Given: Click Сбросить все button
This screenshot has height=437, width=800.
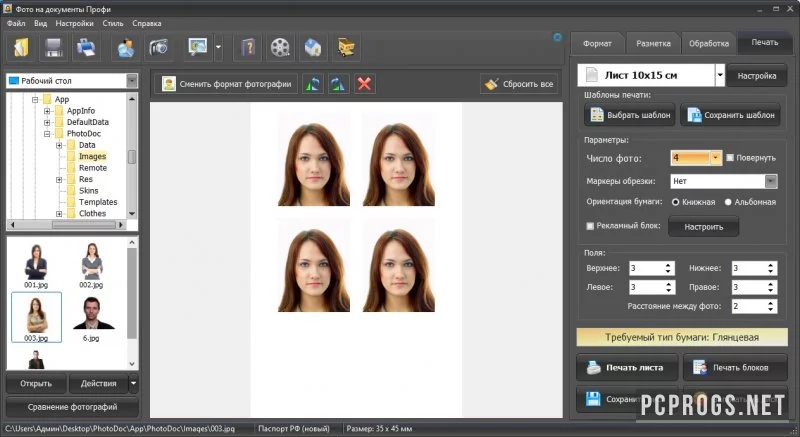Looking at the screenshot, I should [x=519, y=84].
